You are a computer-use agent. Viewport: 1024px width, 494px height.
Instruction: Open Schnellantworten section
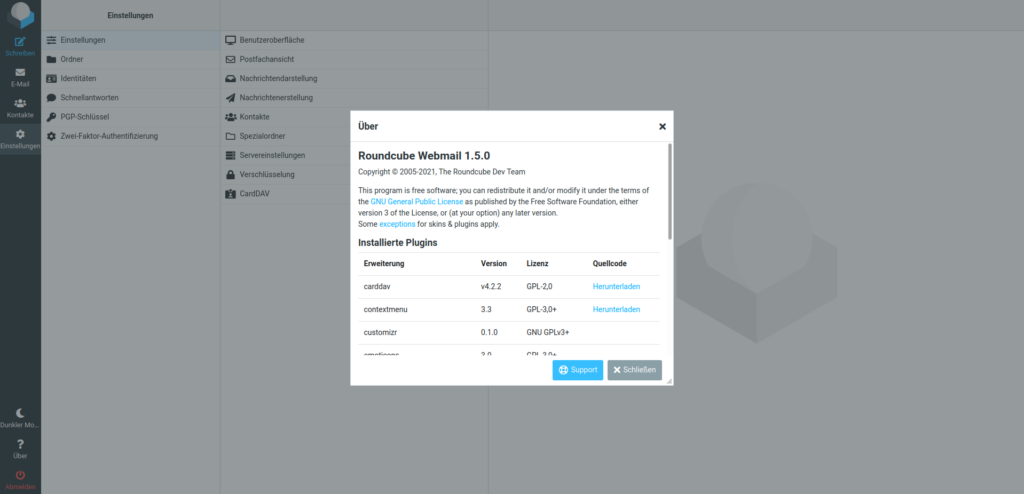[131, 97]
